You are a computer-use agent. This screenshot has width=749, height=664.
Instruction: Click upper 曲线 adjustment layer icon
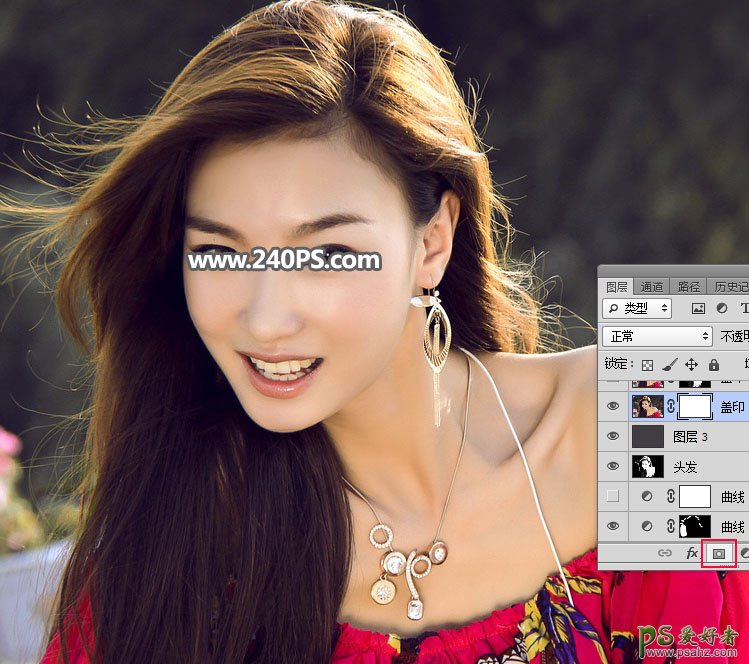tap(647, 496)
